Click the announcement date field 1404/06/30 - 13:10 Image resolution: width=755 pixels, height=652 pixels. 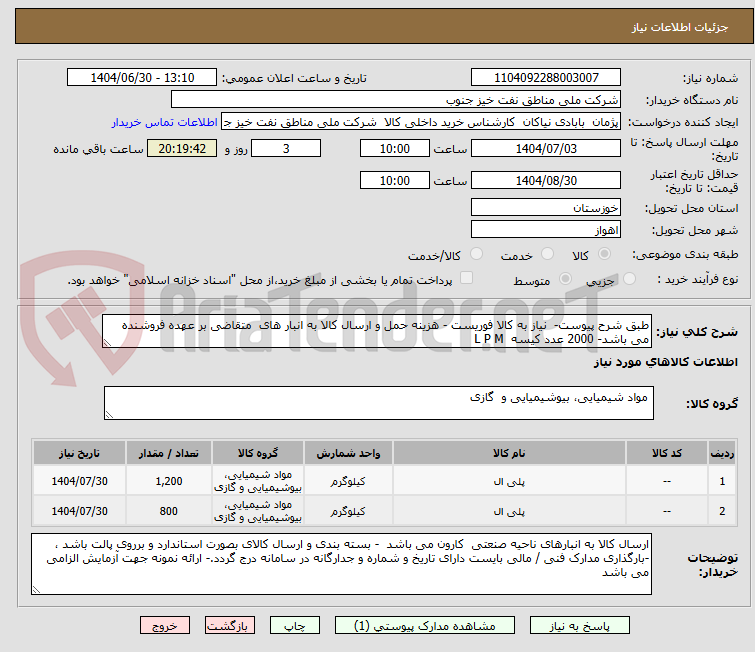(142, 78)
